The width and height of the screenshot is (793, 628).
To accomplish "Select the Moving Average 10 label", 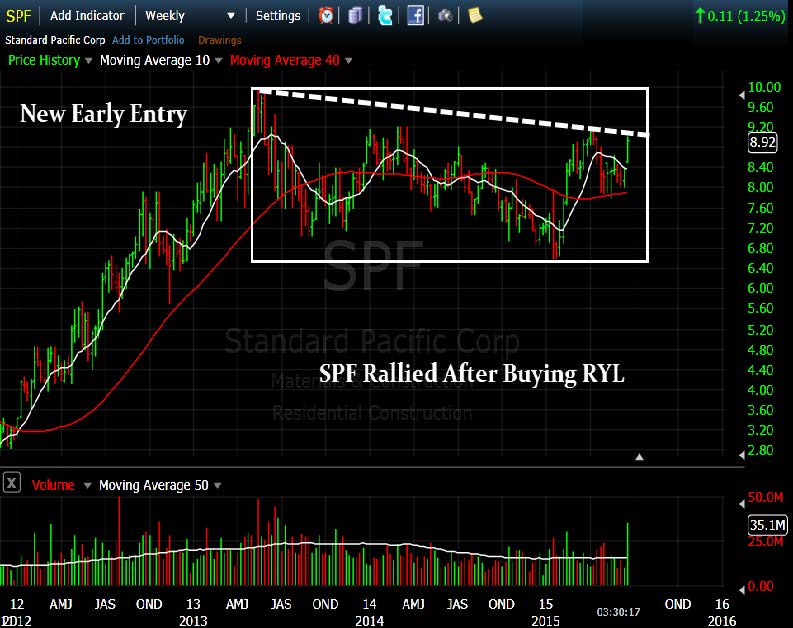I will 155,61.
